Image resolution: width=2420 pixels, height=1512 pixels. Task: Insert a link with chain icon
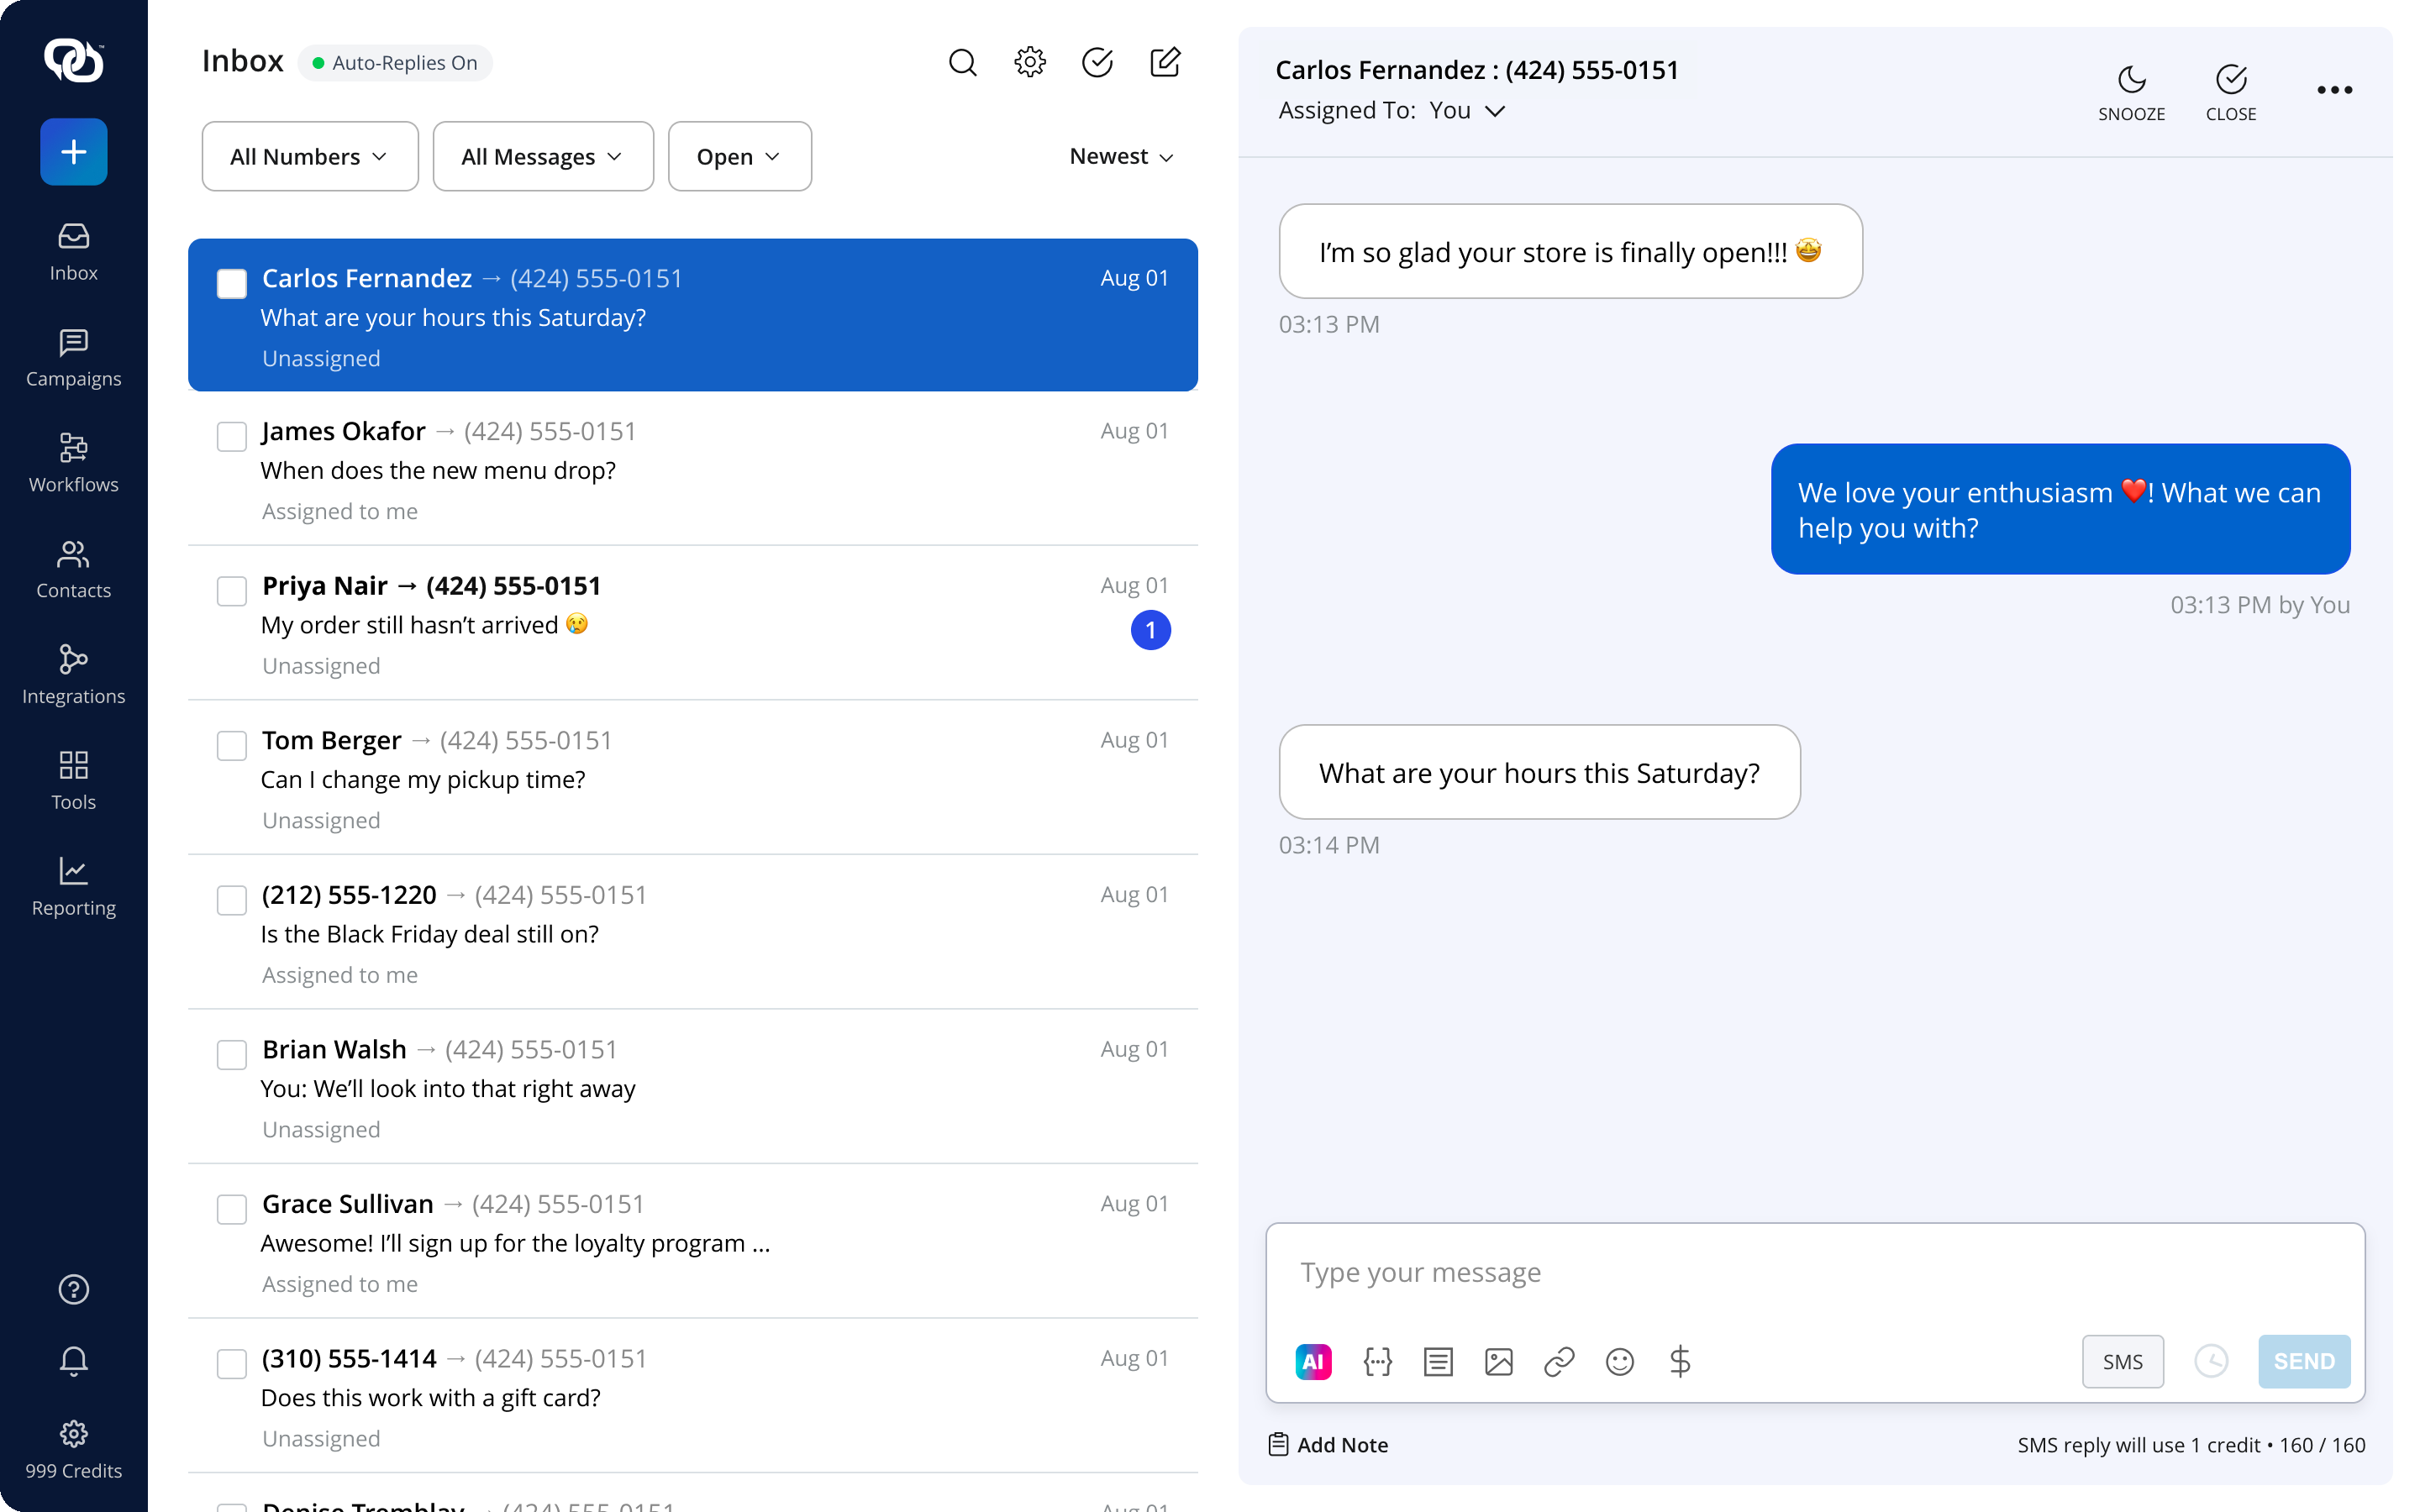coord(1559,1361)
